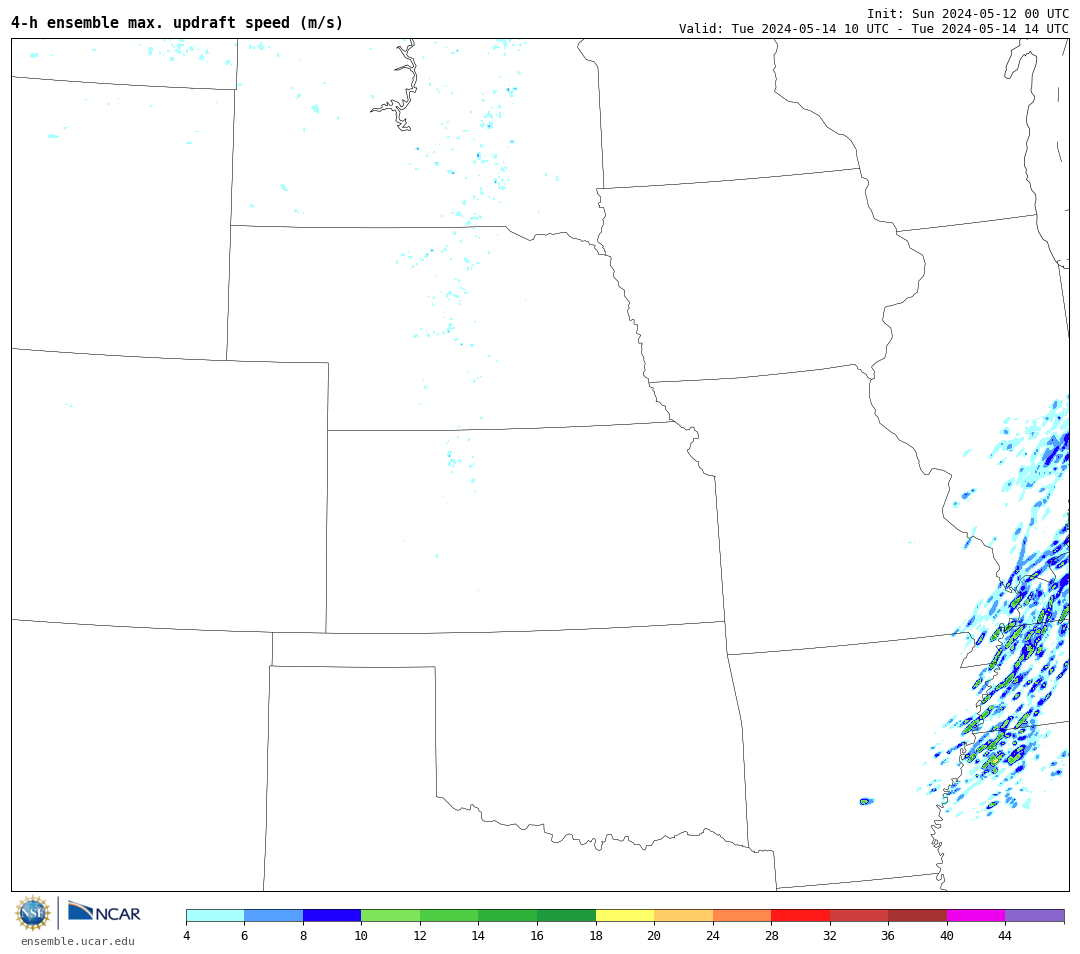Open the ensemble.ucar.edu text link
The width and height of the screenshot is (1080, 954).
tap(77, 941)
